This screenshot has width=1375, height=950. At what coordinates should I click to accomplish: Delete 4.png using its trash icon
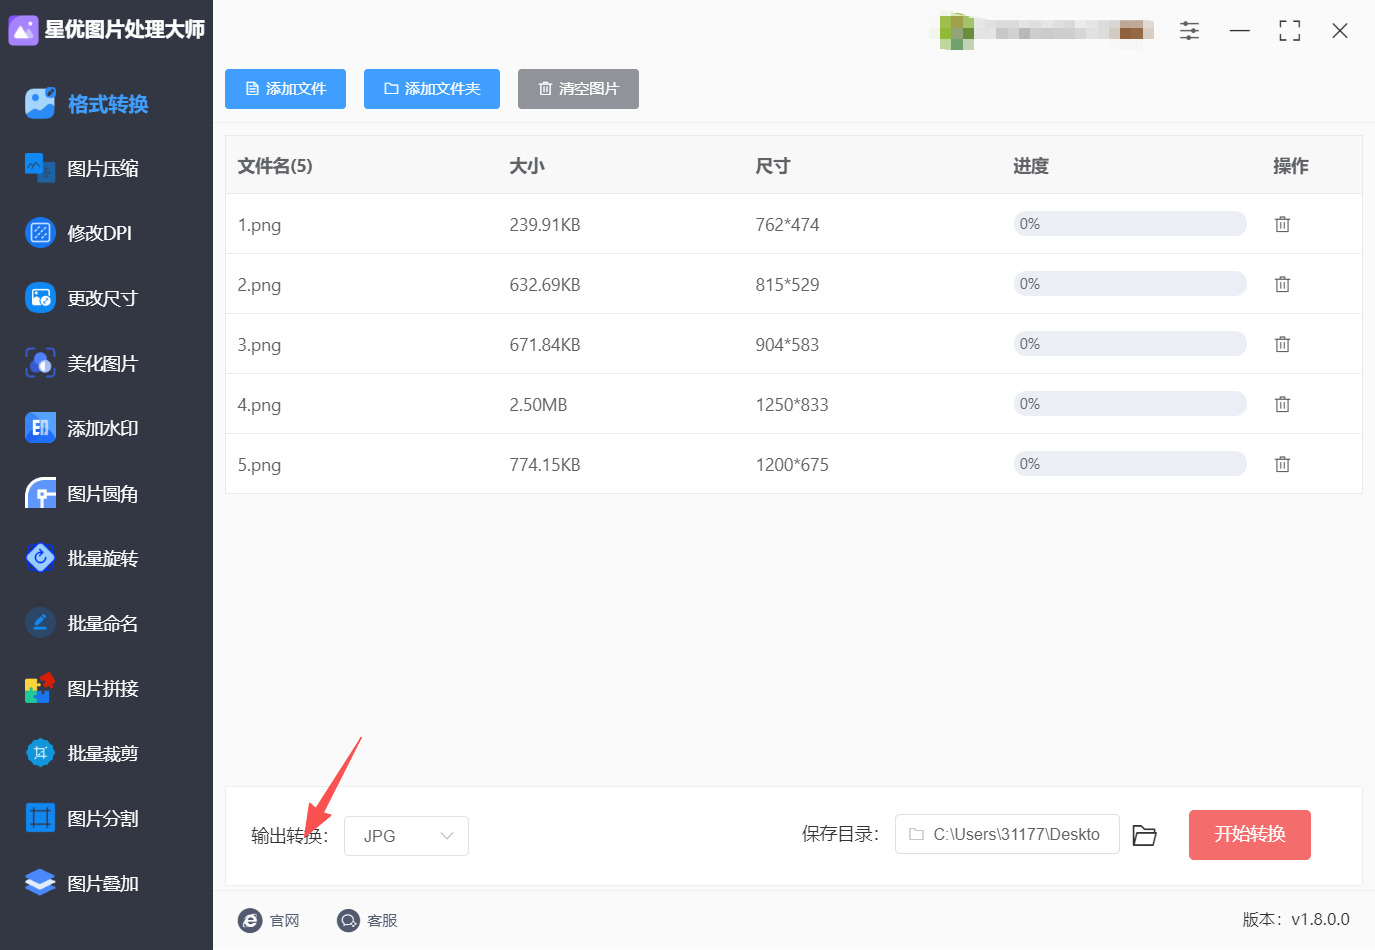click(x=1282, y=404)
